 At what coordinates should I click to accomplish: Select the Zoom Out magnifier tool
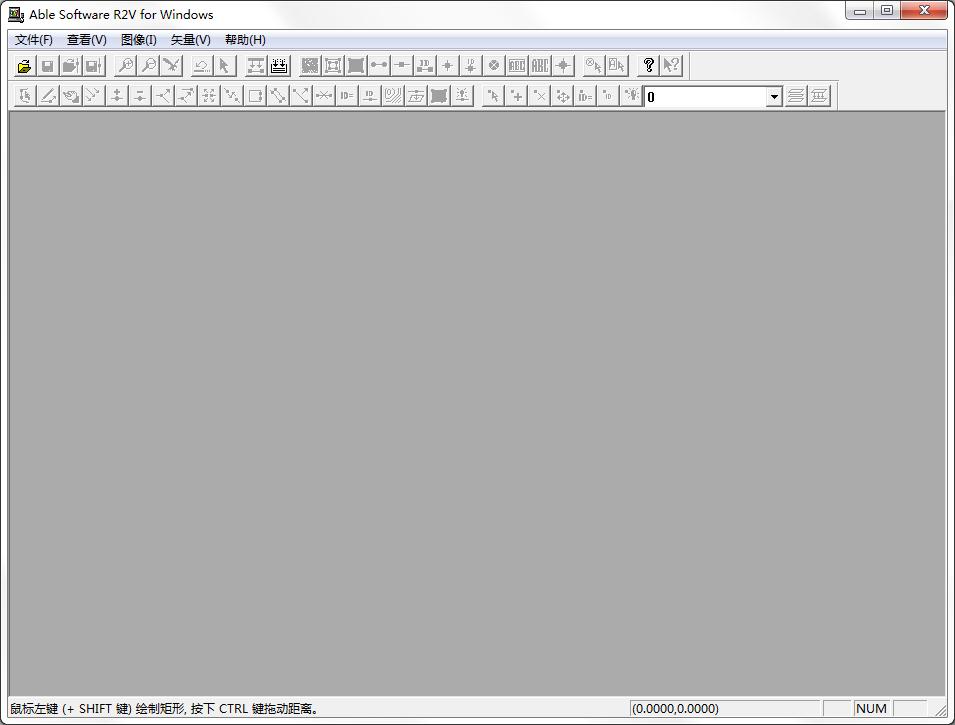[x=147, y=65]
